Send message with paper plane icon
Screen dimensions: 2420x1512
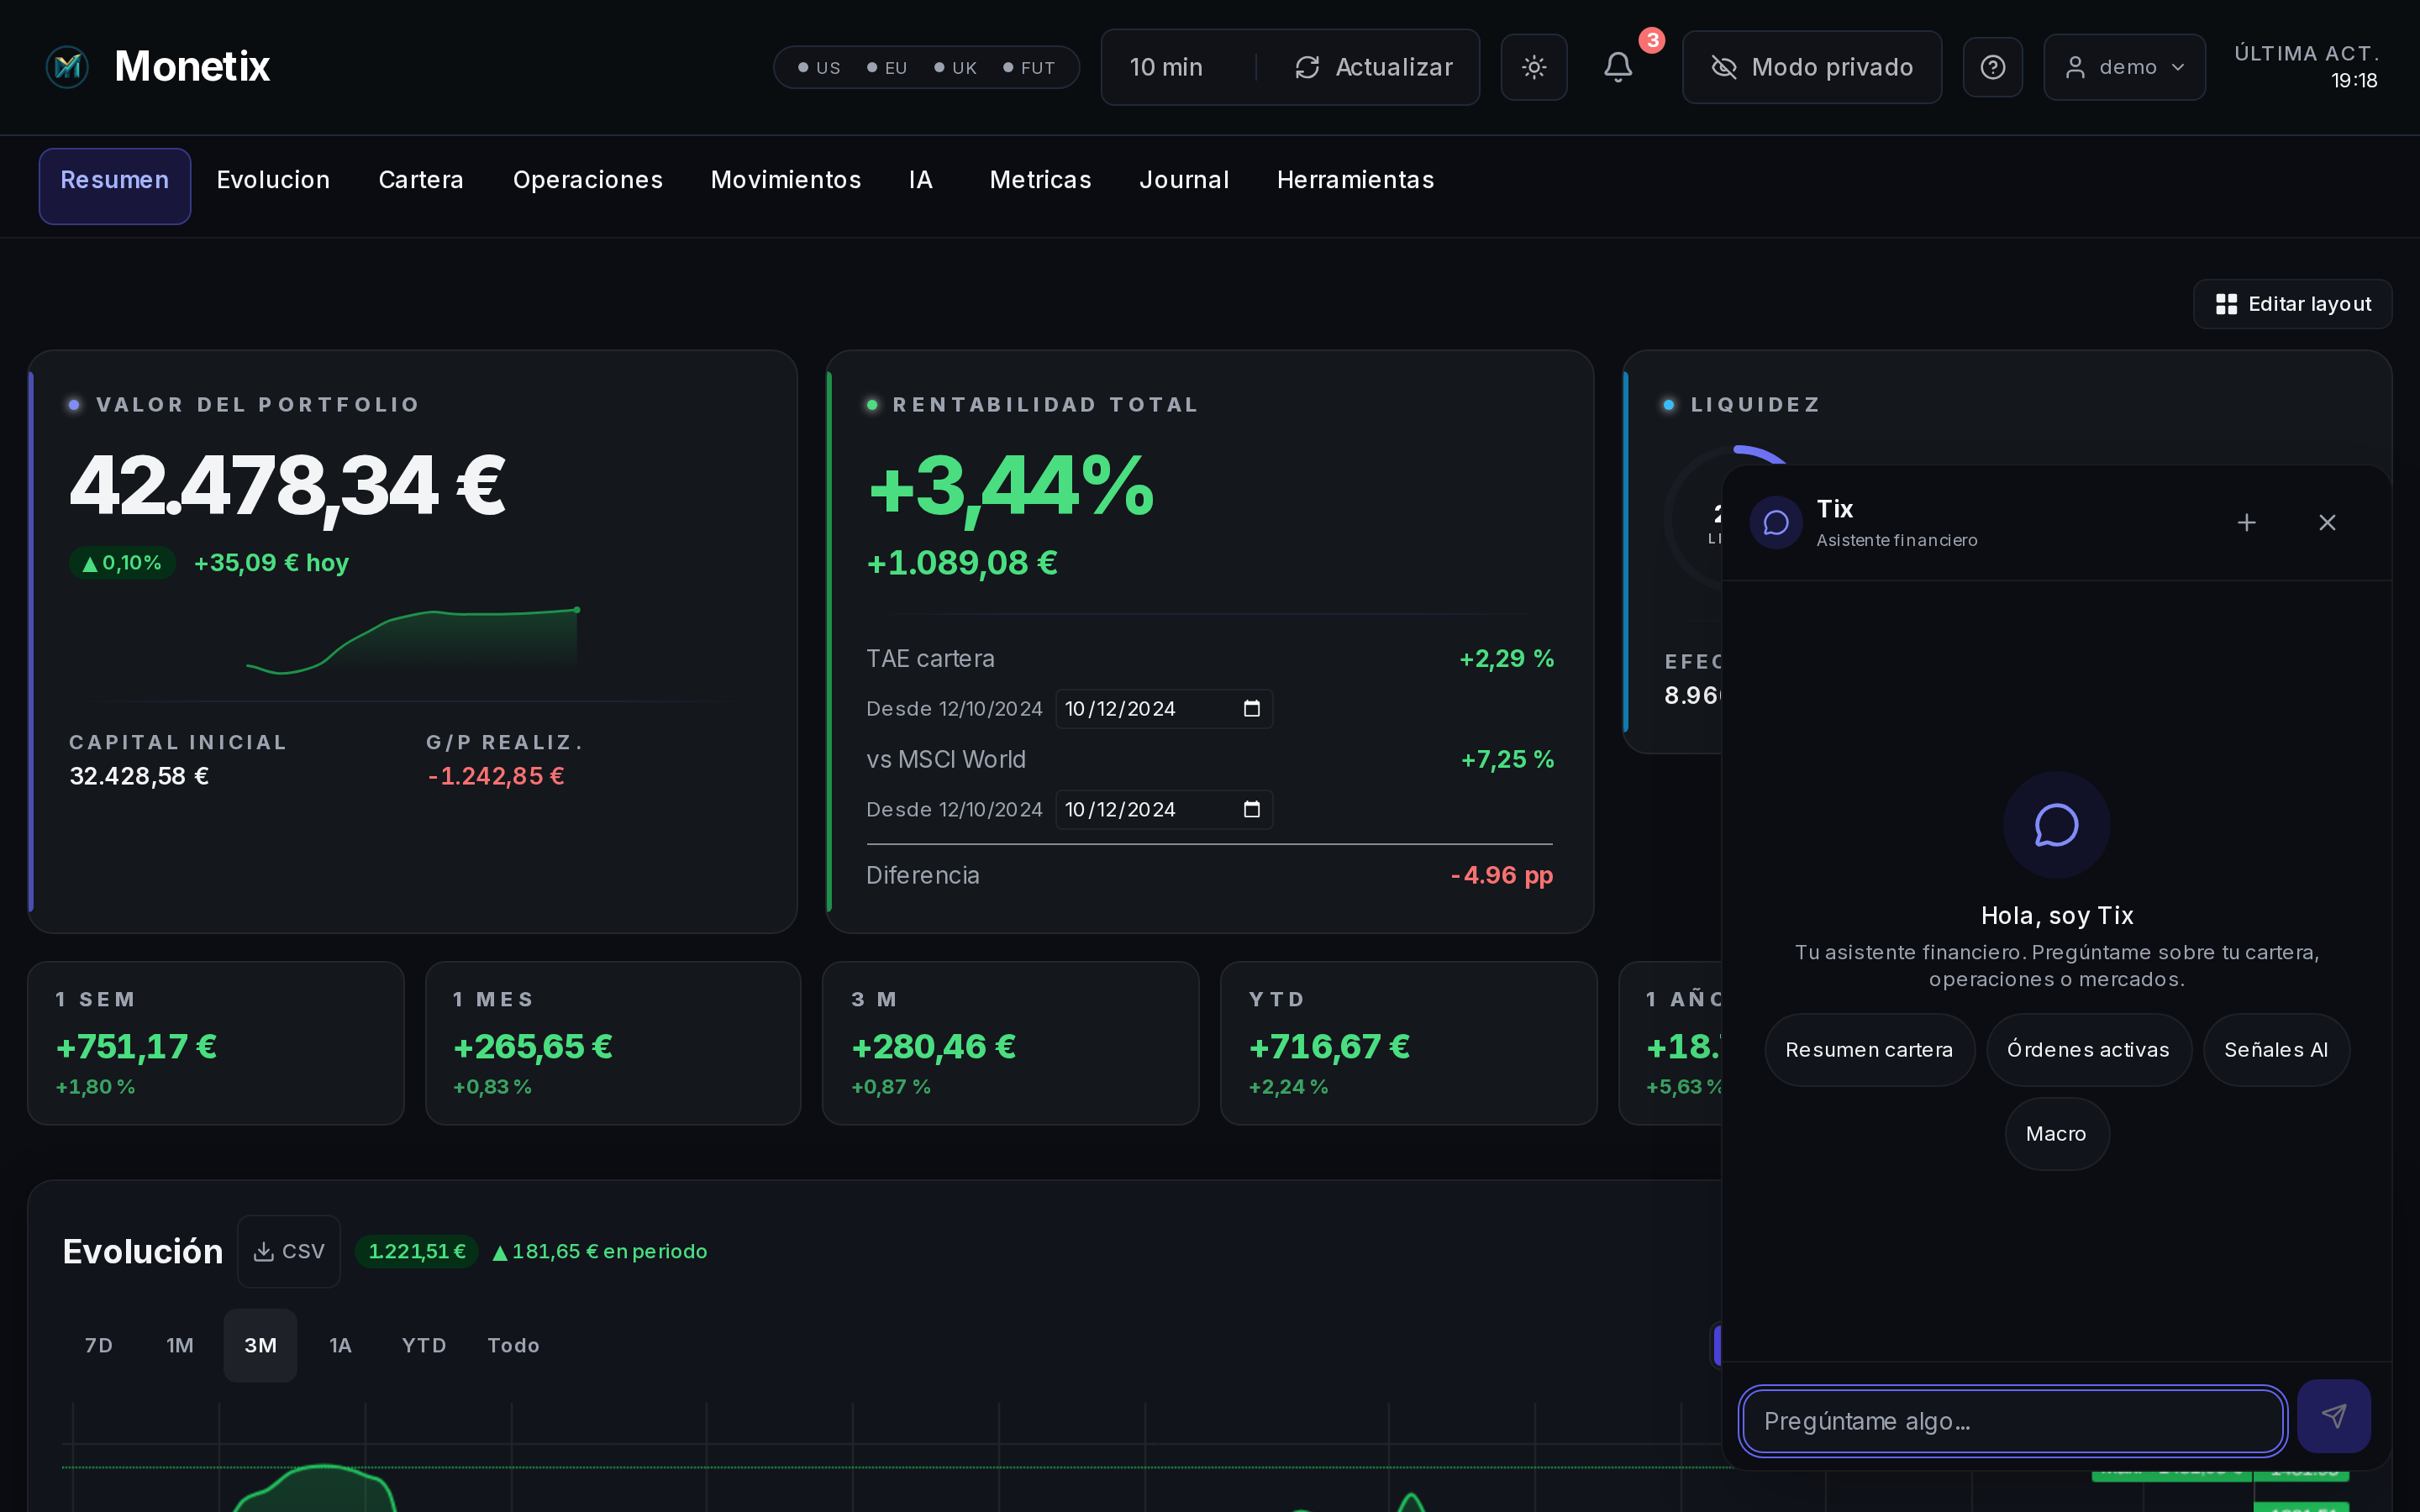click(x=2333, y=1416)
